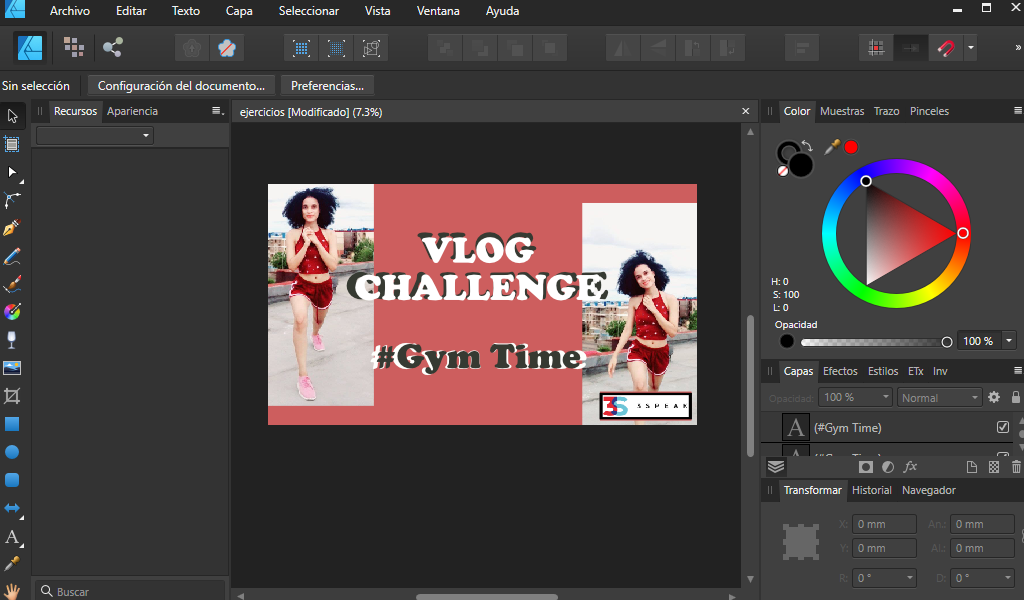Toggle the Show Grid toolbar icon
The width and height of the screenshot is (1024, 600).
coord(876,48)
